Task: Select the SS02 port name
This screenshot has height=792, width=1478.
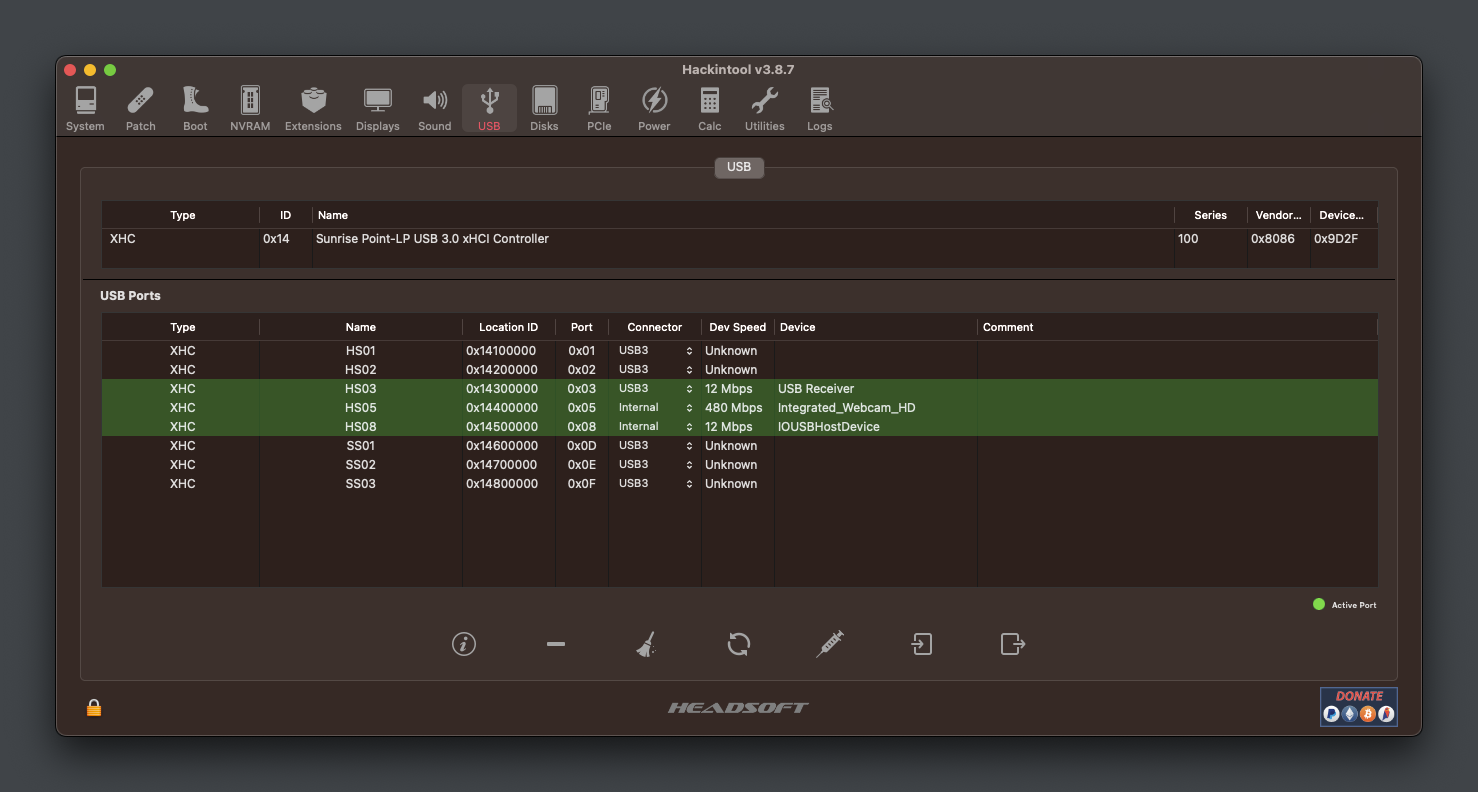Action: [360, 465]
